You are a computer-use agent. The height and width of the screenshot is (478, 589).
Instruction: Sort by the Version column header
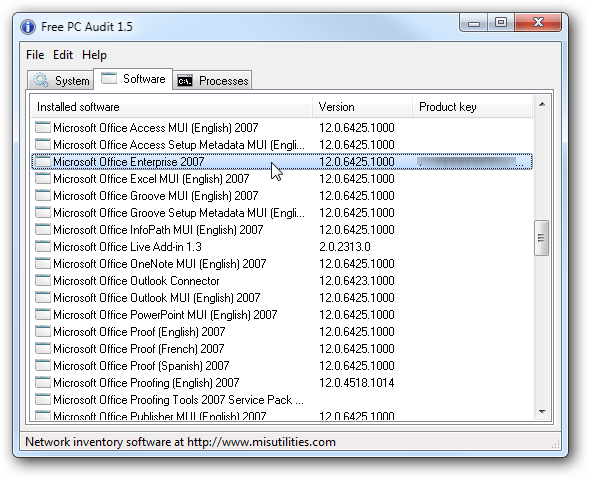coord(362,107)
